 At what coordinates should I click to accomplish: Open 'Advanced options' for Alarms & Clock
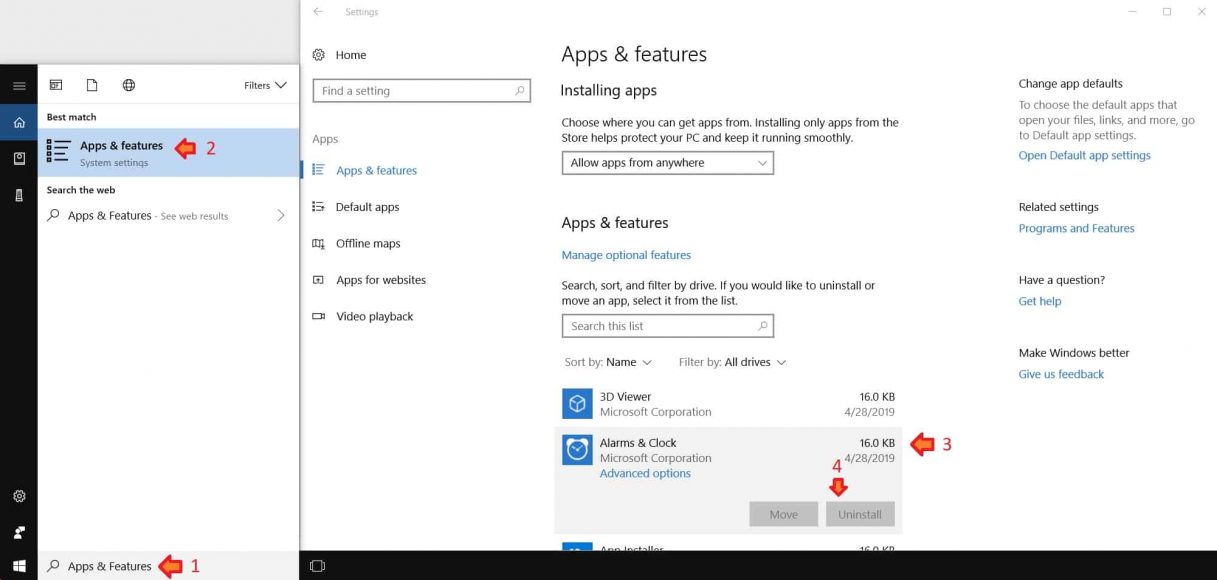(645, 473)
